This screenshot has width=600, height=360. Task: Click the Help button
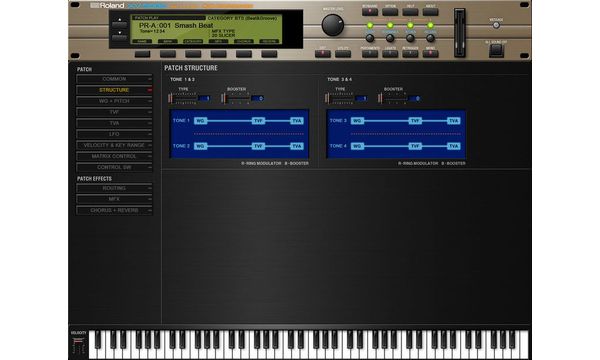point(410,12)
